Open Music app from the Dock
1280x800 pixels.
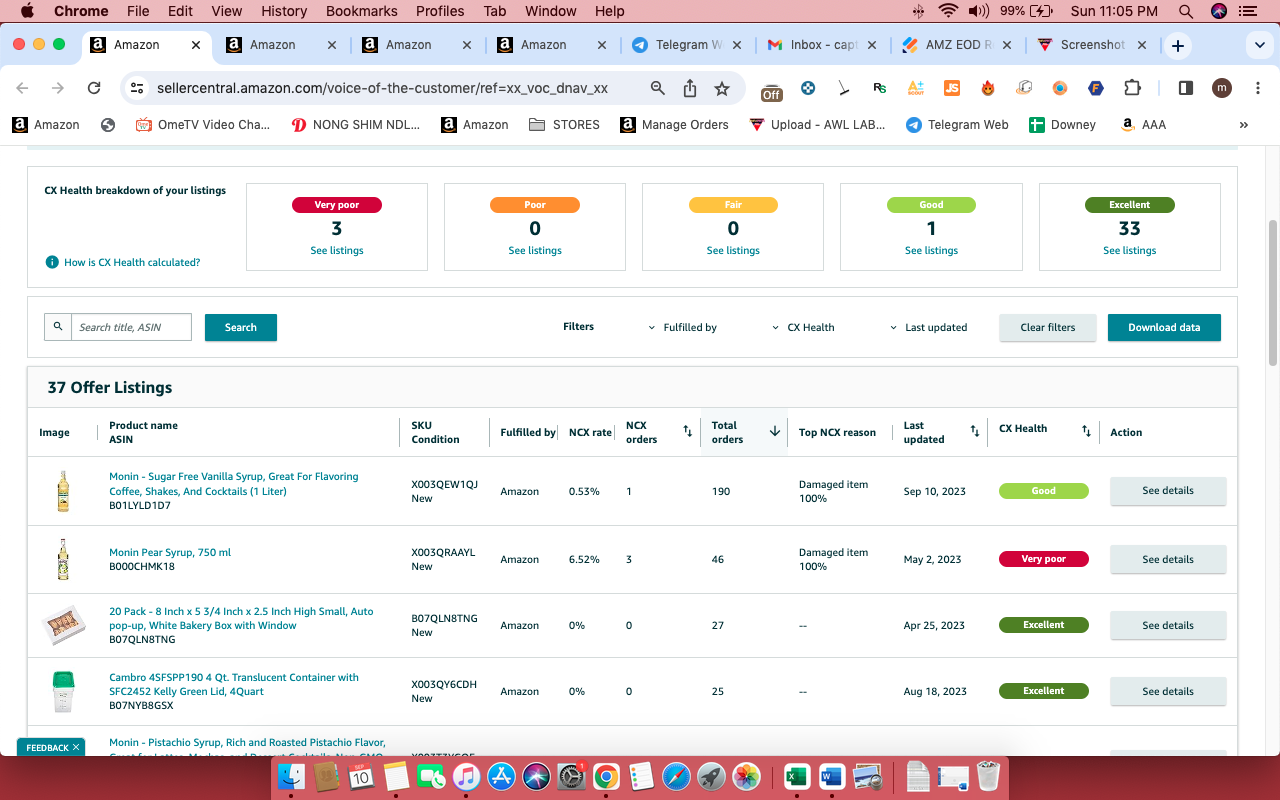pos(466,776)
